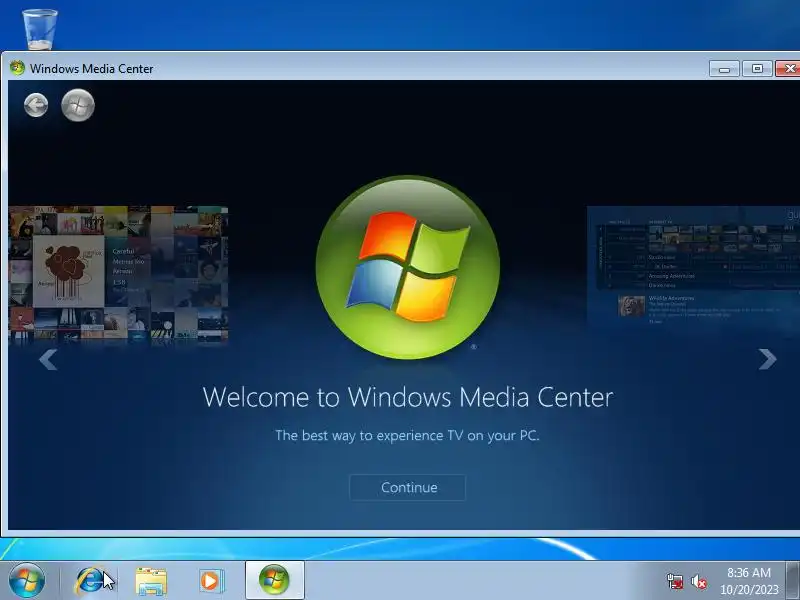Viewport: 800px width, 600px height.
Task: Open the Recycle Bin on the desktop
Action: pos(40,29)
